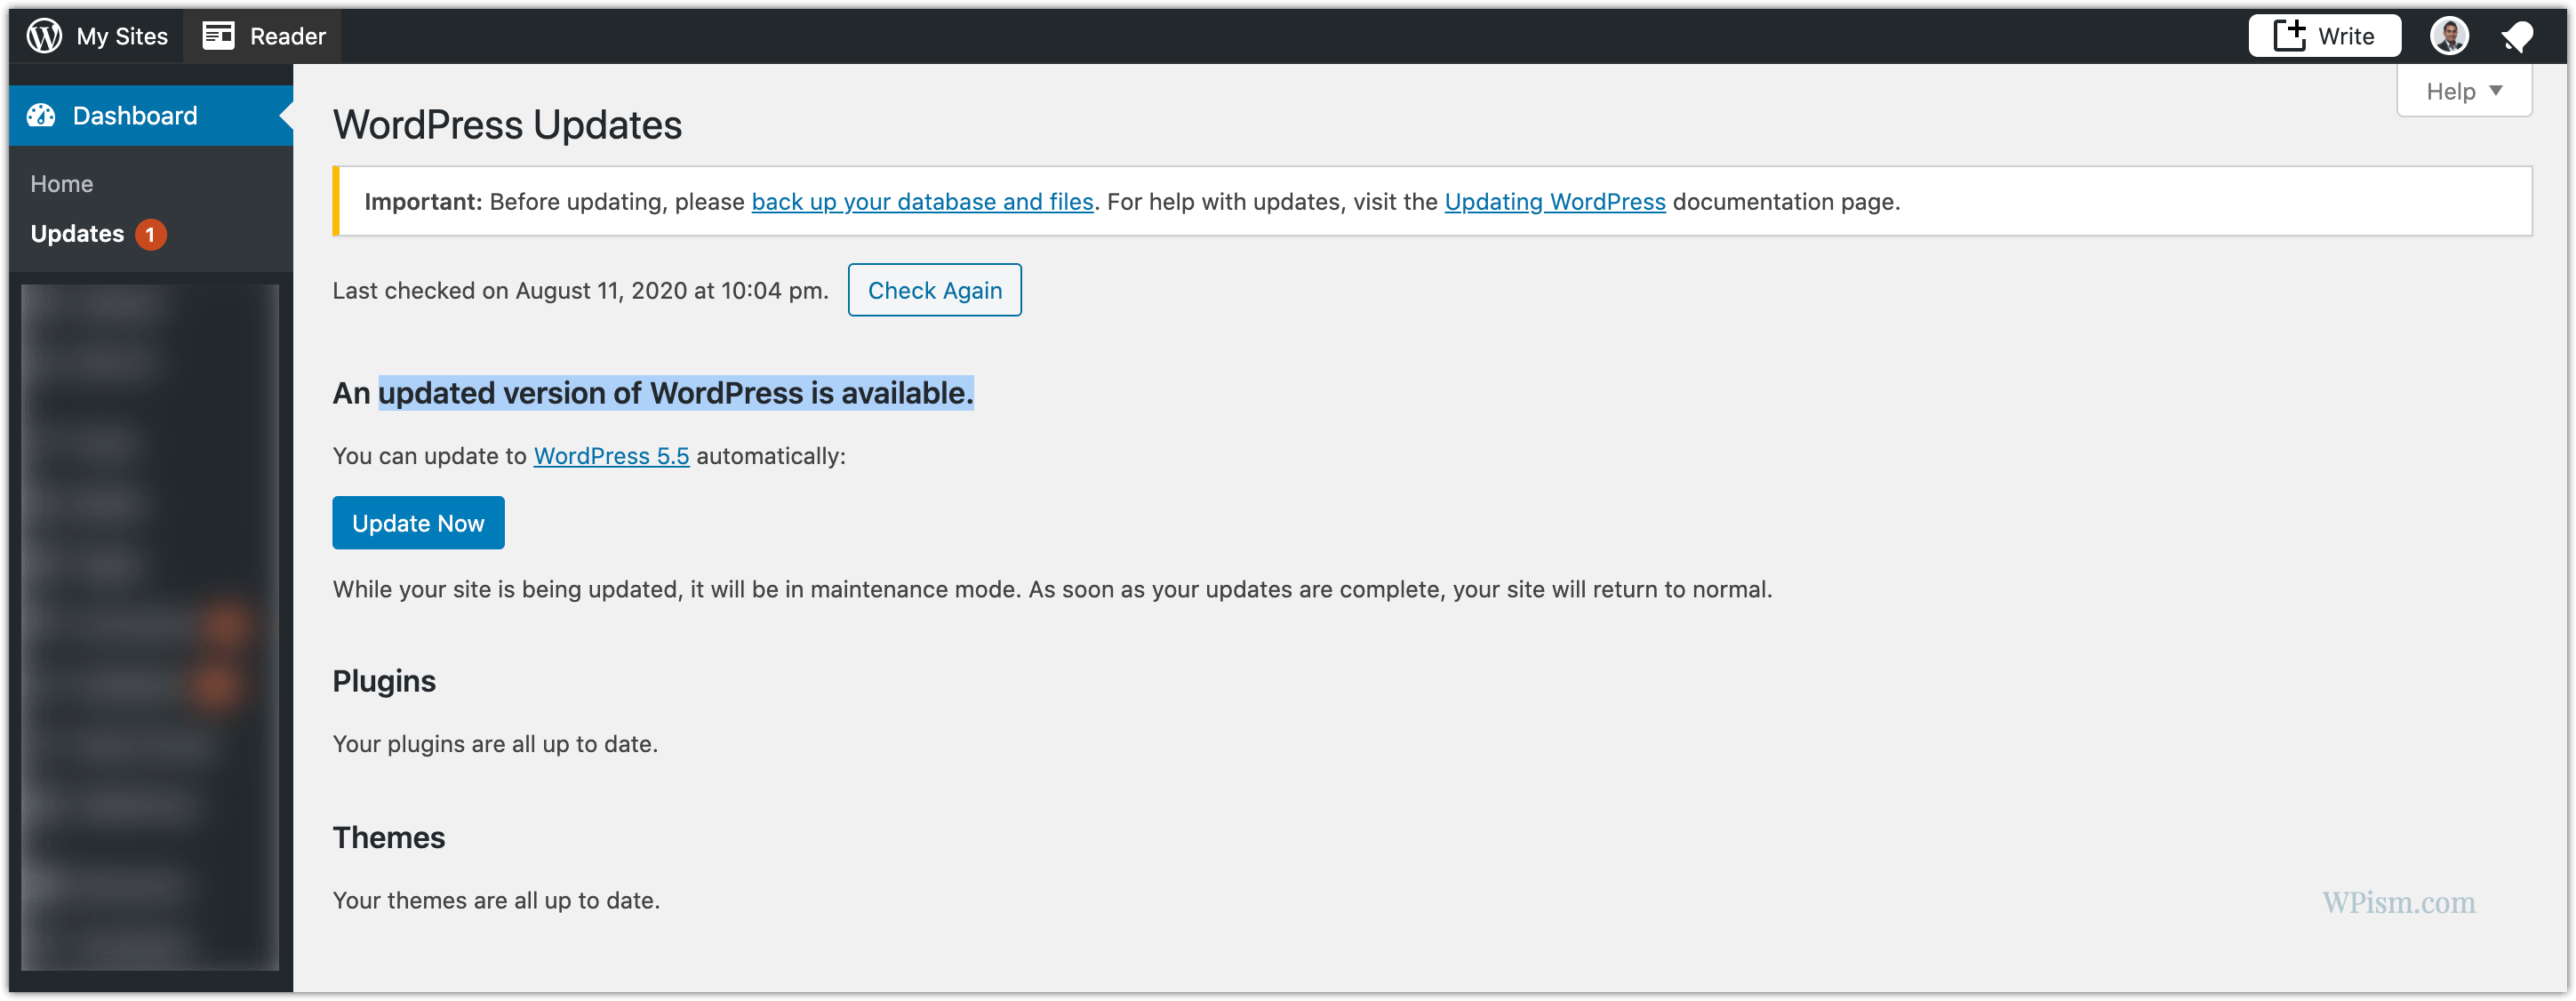The image size is (2576, 1001).
Task: Click the WordPress logo in the toolbar
Action: [44, 35]
